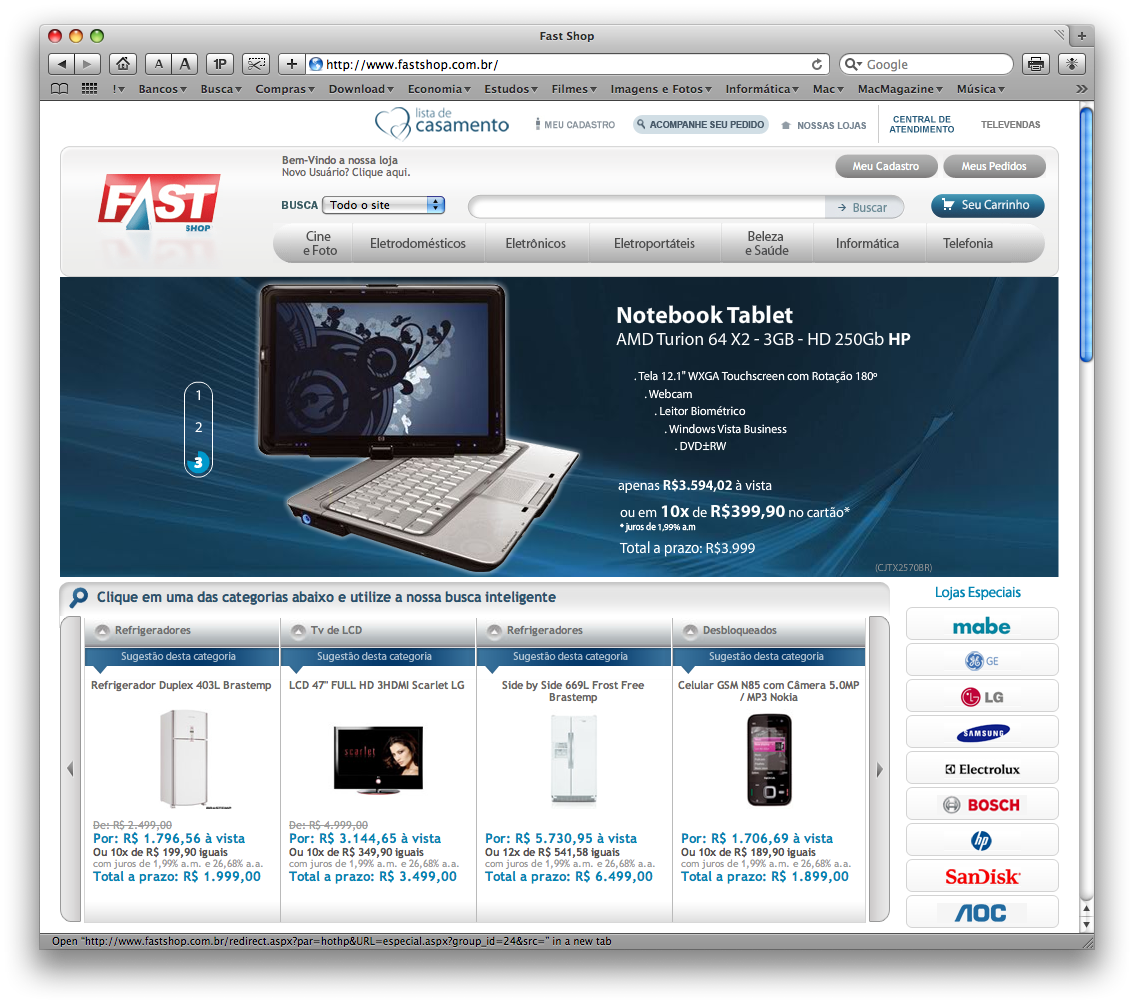Viewport: 1134px width, 1004px height.
Task: Select banner slide 1 indicator
Action: click(198, 395)
